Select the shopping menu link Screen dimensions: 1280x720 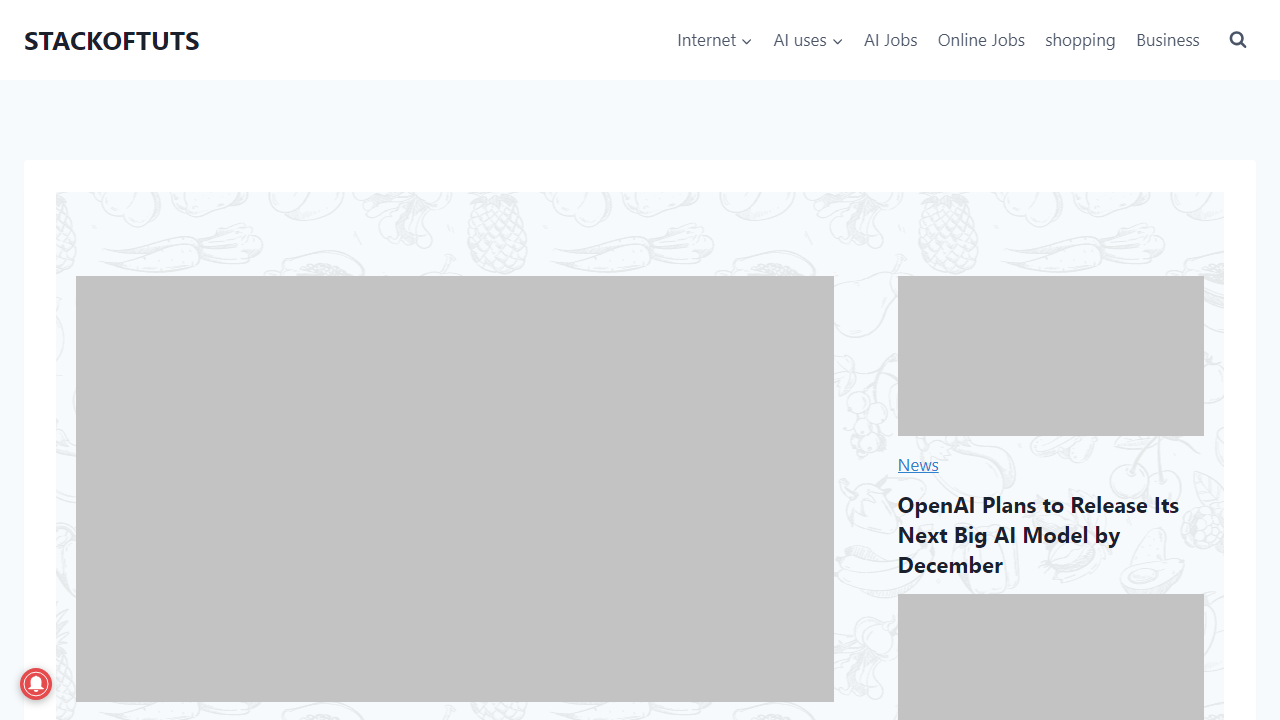[1080, 40]
